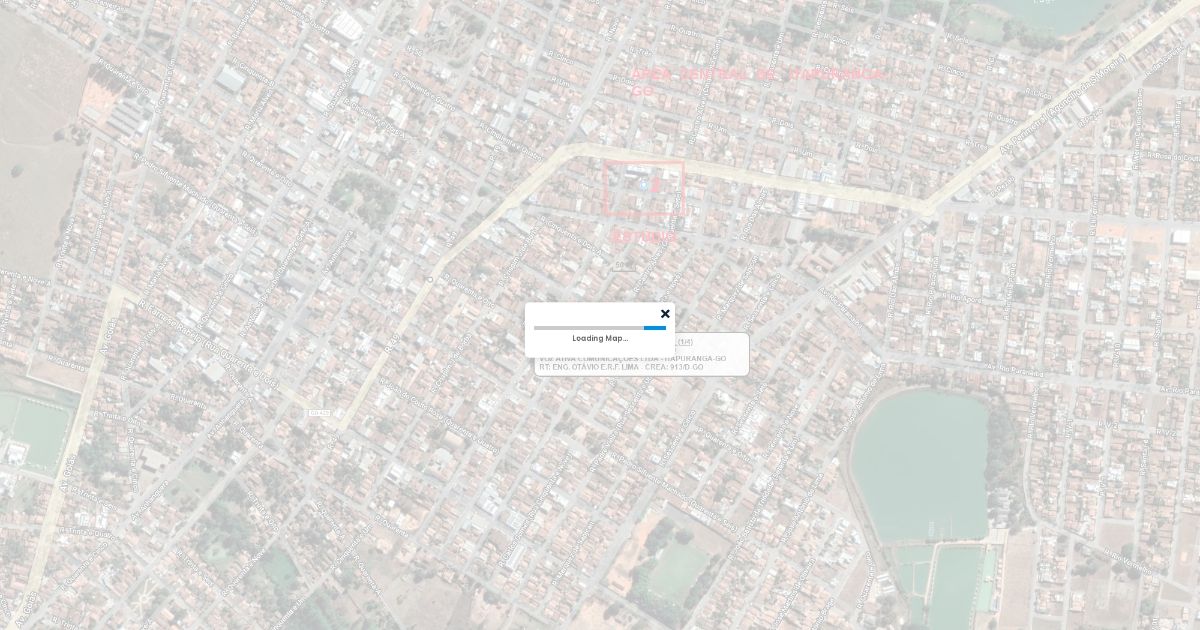Viewport: 1200px width, 630px height.
Task: Click the tree-covered park square
Action: click(364, 196)
